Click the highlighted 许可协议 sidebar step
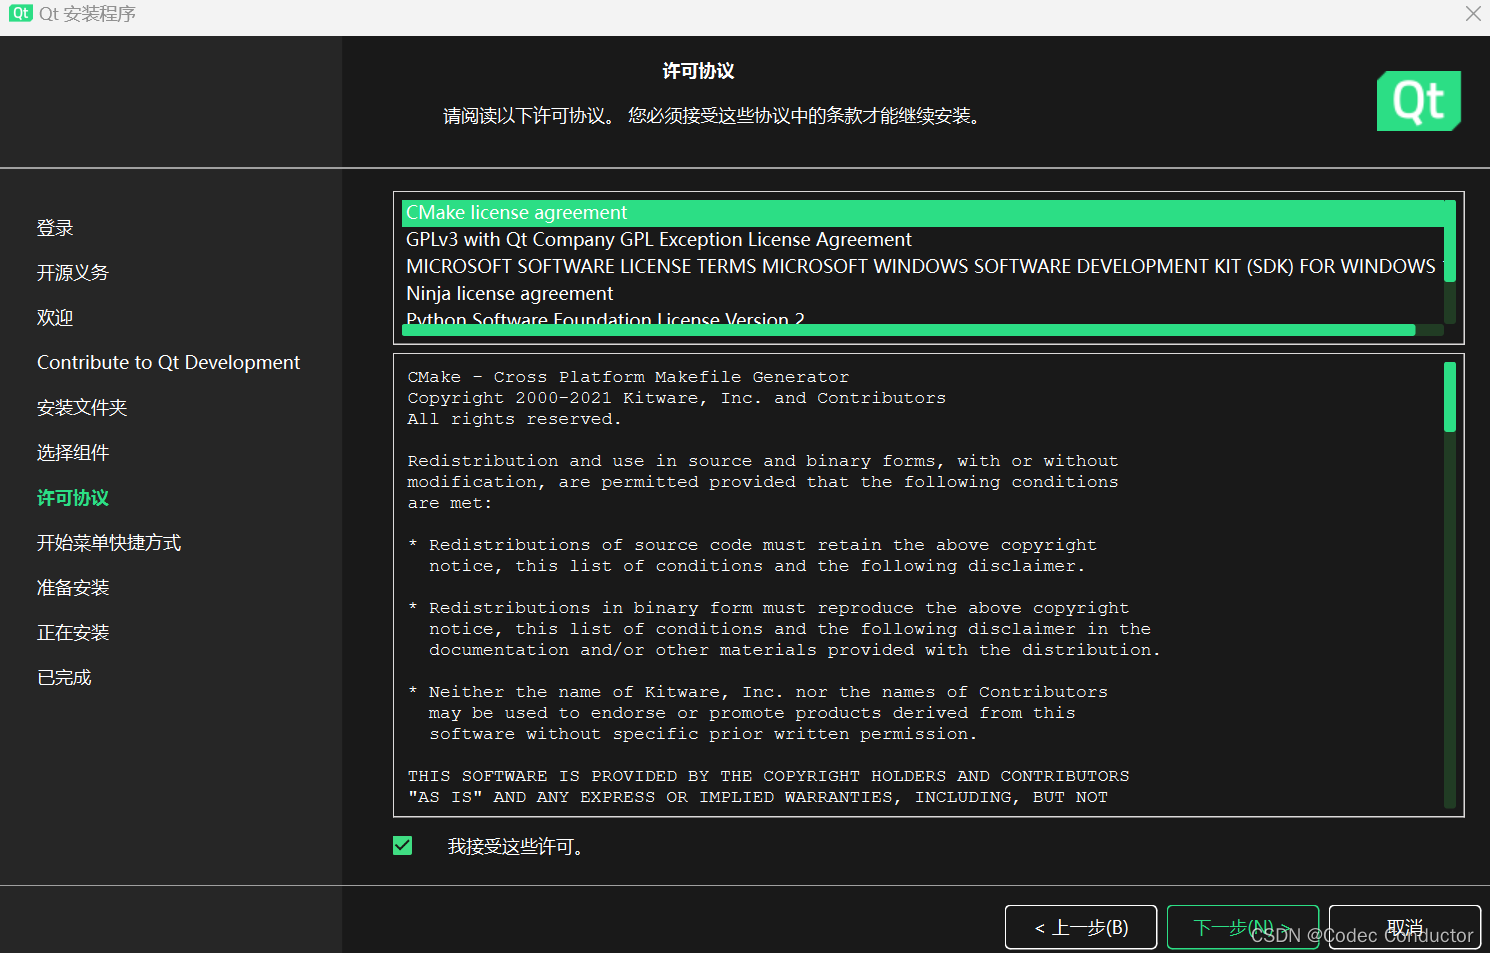The image size is (1490, 953). point(73,498)
